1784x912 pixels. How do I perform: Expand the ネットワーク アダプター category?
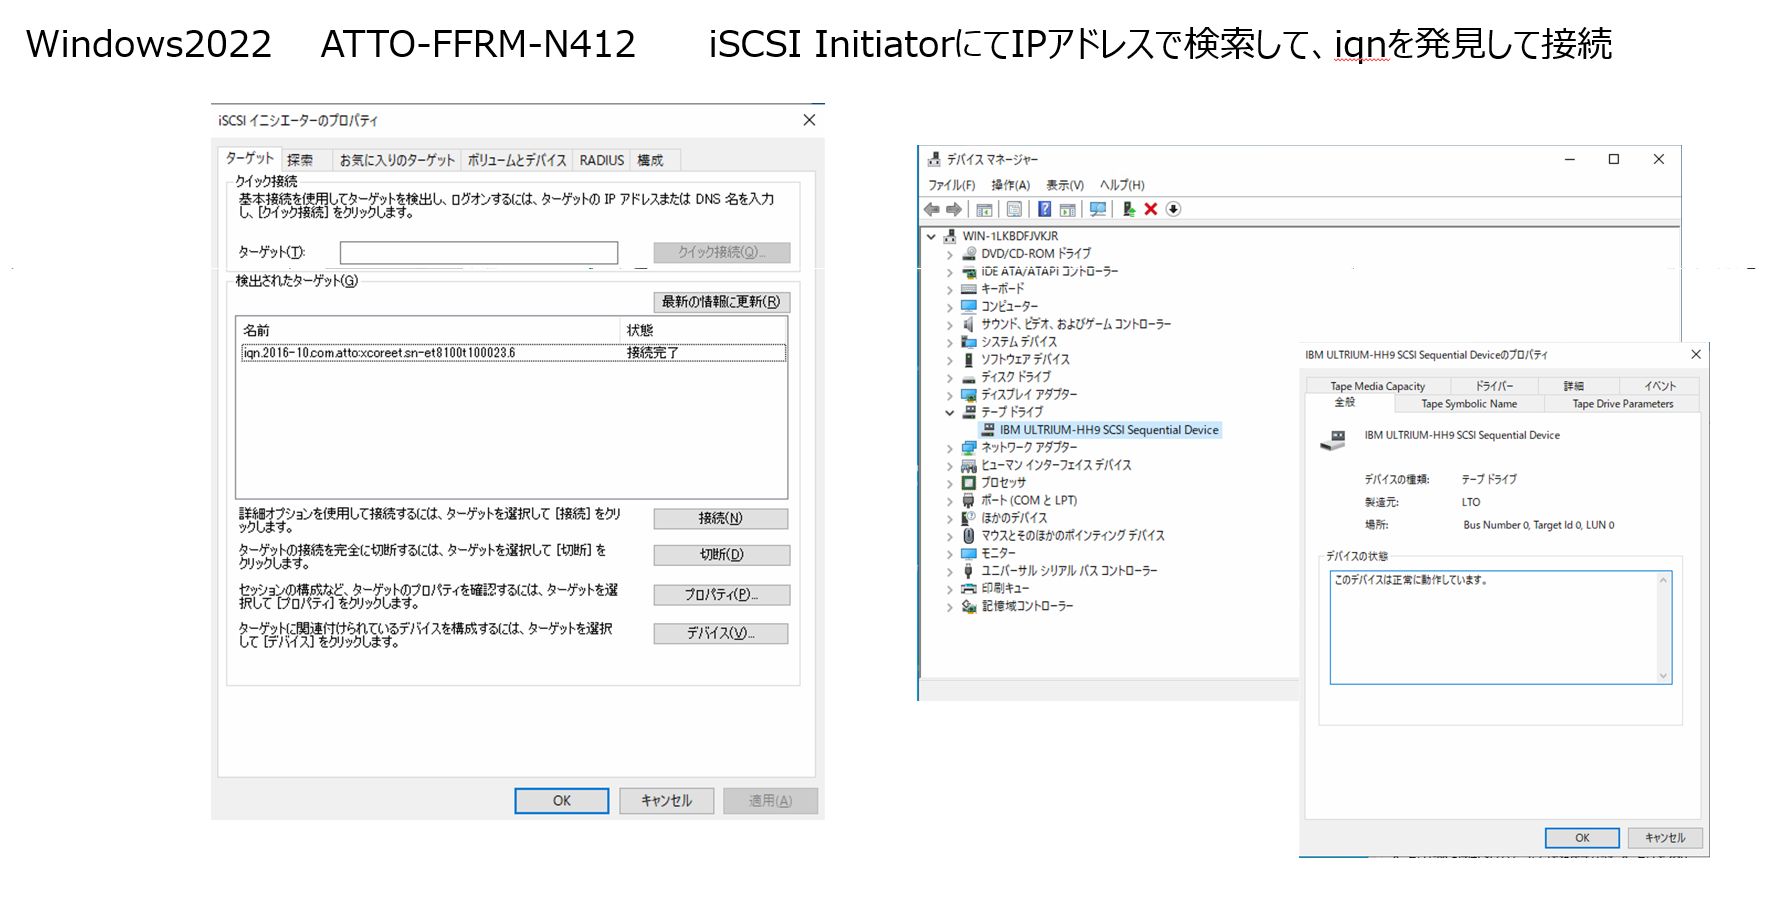[x=950, y=449]
